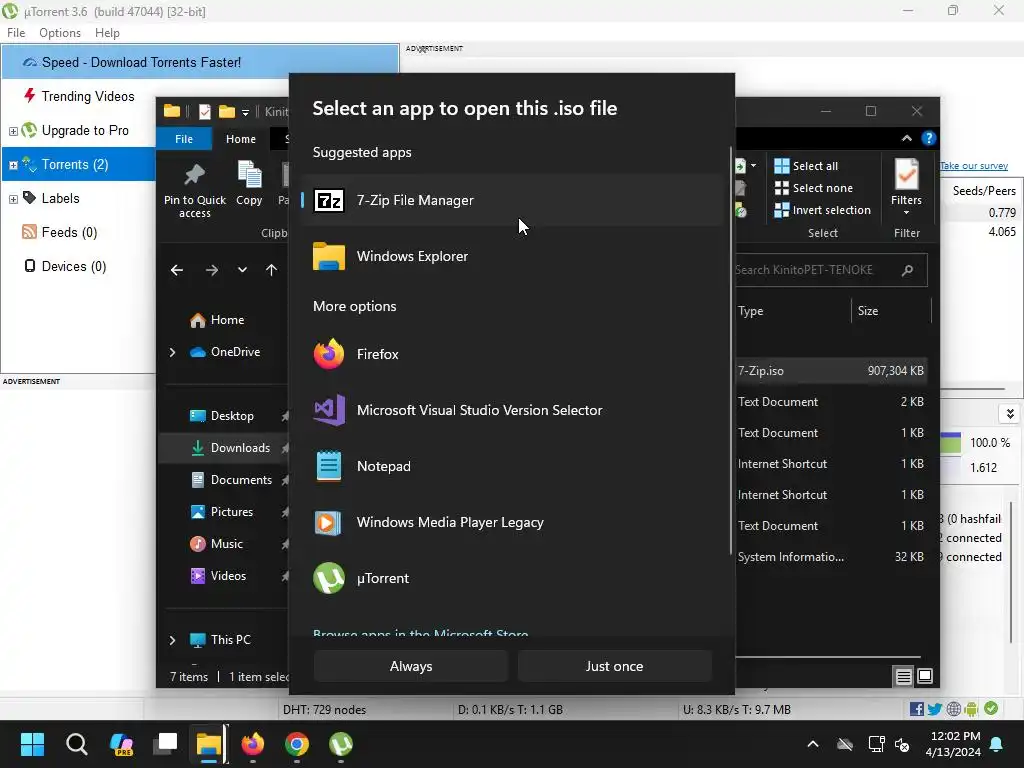Go back in File Explorer
Screen dimensions: 1024x768
pos(176,270)
